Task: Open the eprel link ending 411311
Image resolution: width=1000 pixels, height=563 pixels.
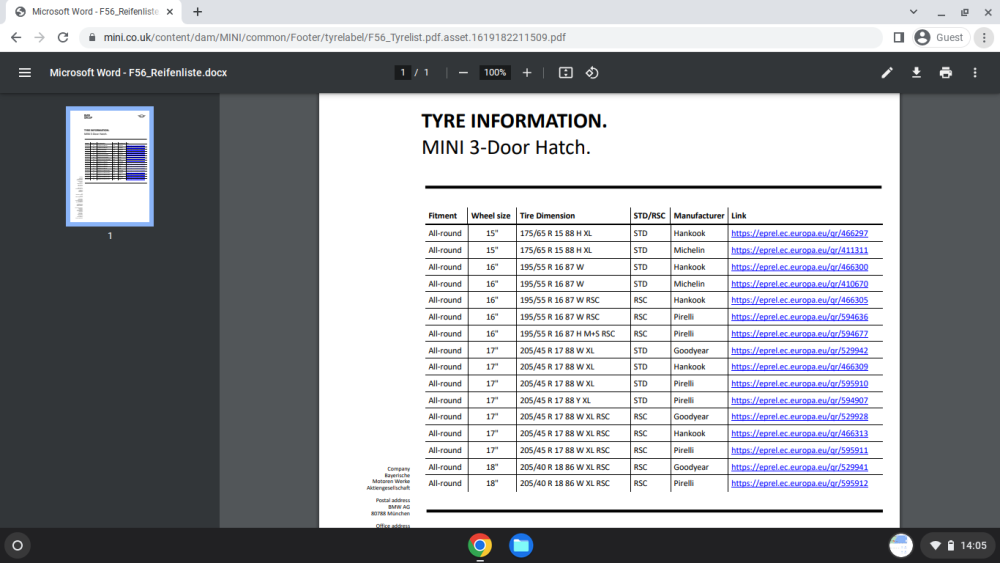Action: 799,250
